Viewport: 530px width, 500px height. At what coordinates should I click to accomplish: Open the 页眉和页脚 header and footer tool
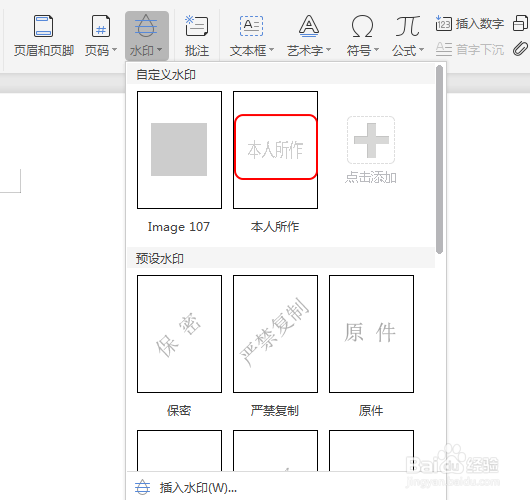44,35
